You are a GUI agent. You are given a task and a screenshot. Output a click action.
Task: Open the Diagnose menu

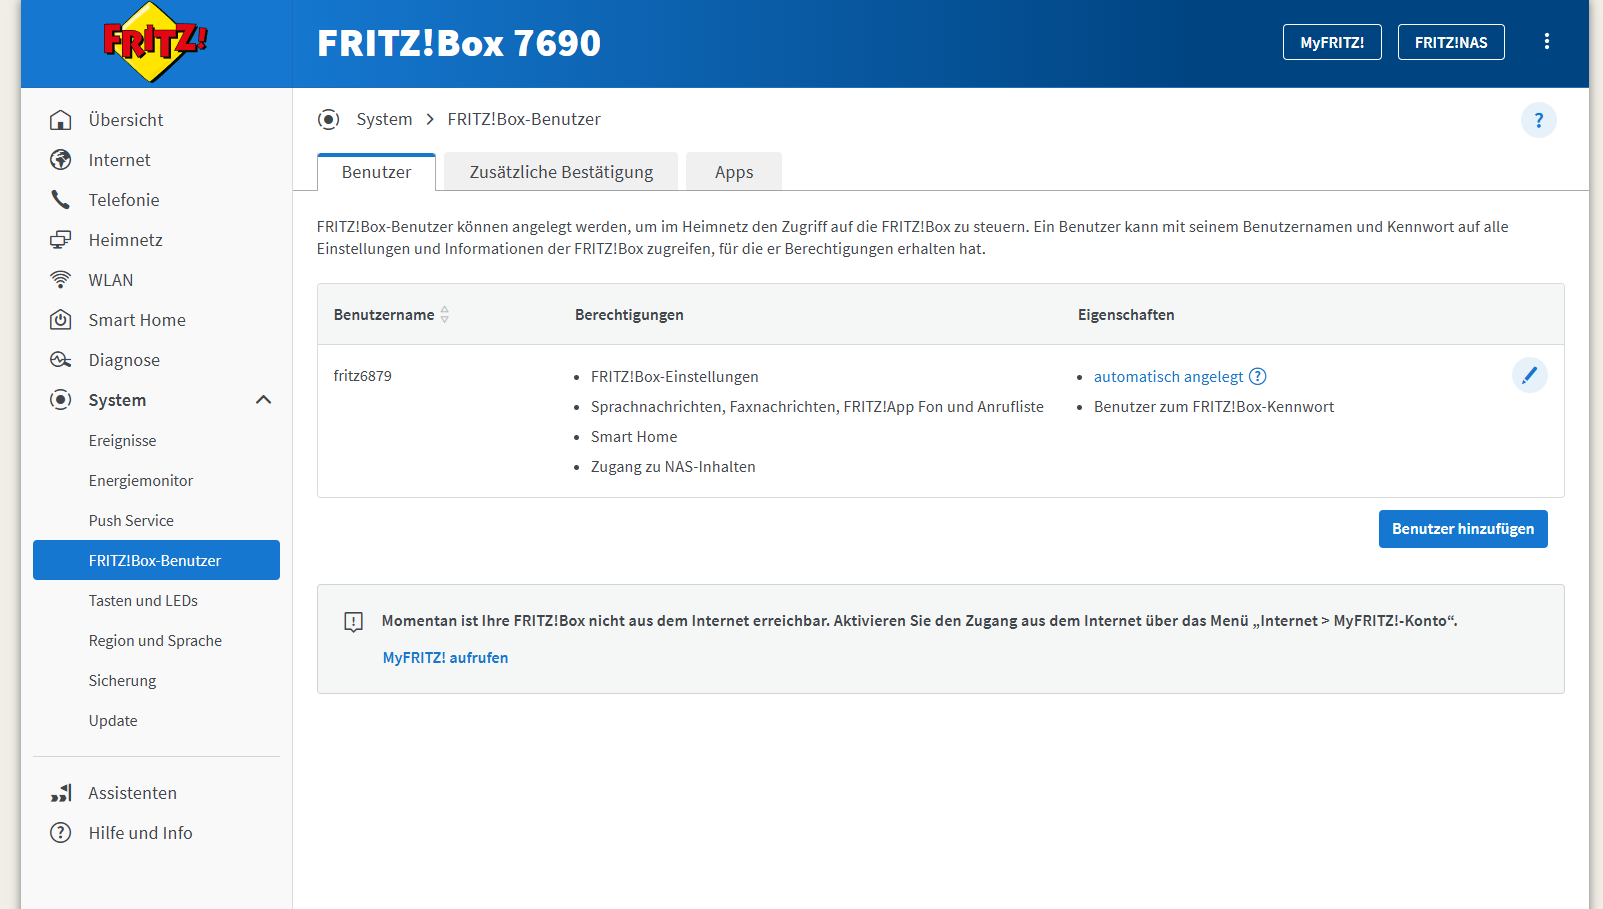click(x=124, y=360)
